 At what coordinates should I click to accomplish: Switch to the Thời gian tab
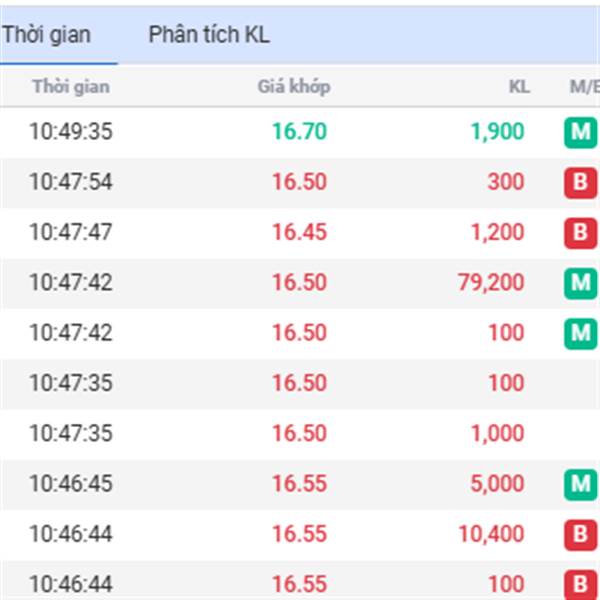[x=47, y=35]
